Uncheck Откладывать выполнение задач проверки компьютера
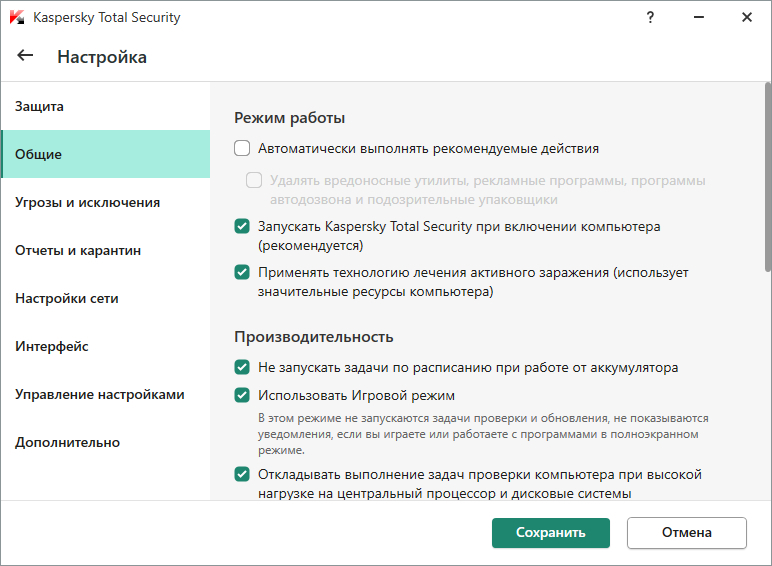772x566 pixels. pos(242,474)
